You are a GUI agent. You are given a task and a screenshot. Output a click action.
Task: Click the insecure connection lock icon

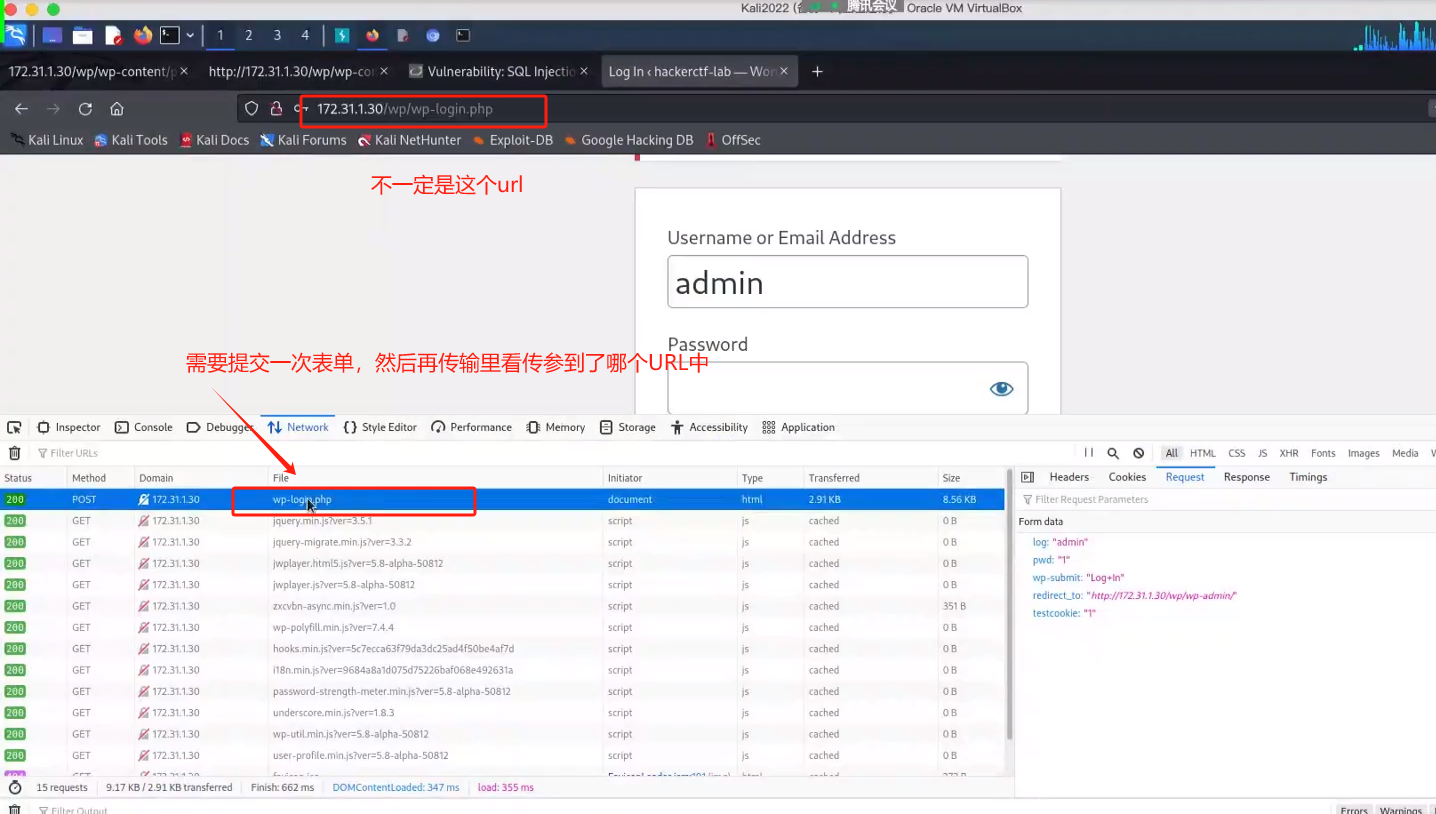point(276,109)
